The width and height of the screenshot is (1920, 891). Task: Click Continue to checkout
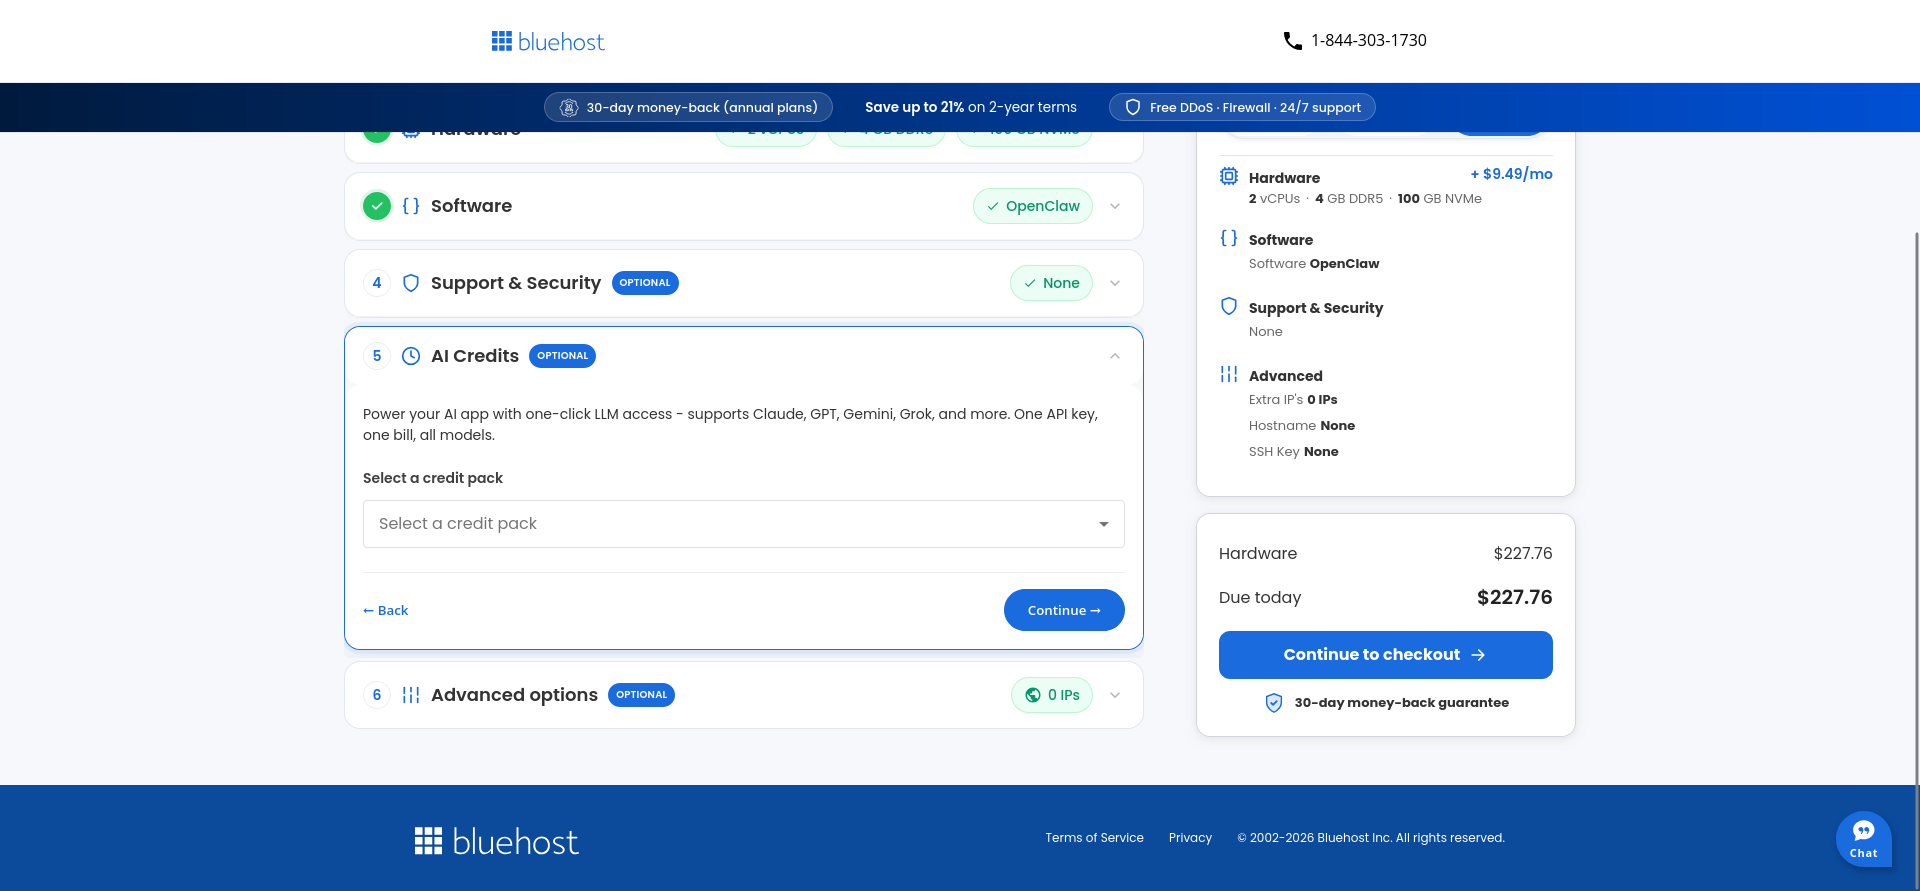point(1386,655)
